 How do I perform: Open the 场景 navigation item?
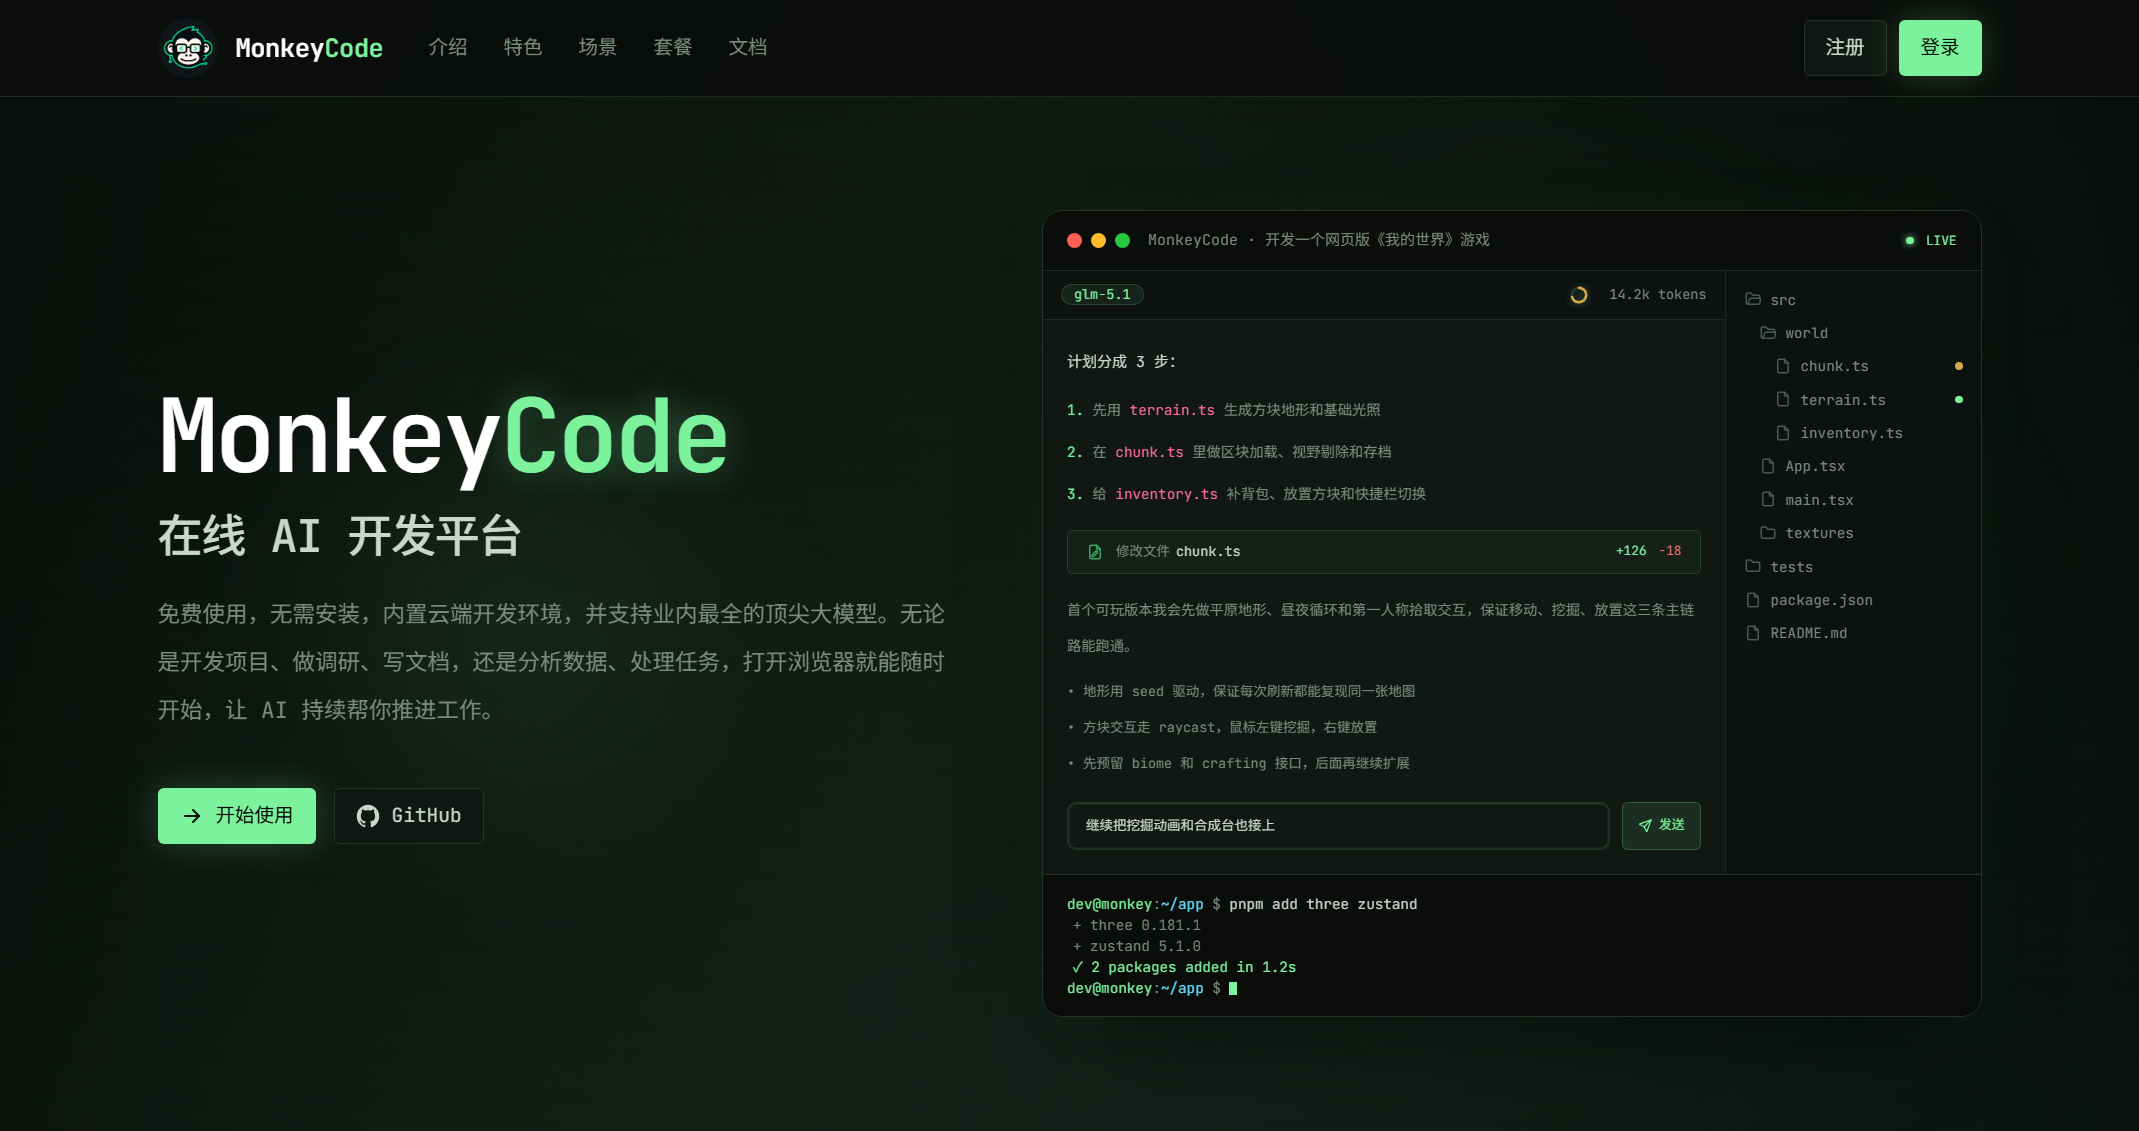(x=597, y=47)
